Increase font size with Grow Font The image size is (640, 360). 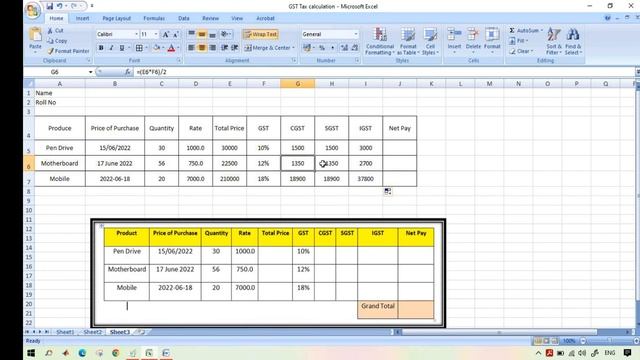(x=166, y=34)
